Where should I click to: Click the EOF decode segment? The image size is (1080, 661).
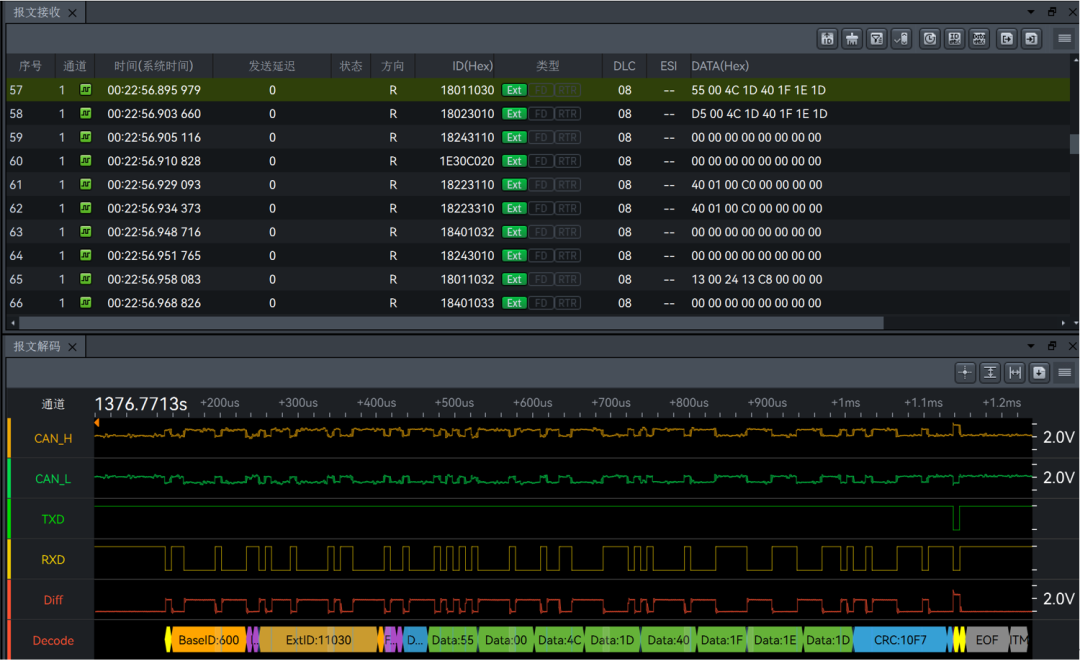(987, 640)
